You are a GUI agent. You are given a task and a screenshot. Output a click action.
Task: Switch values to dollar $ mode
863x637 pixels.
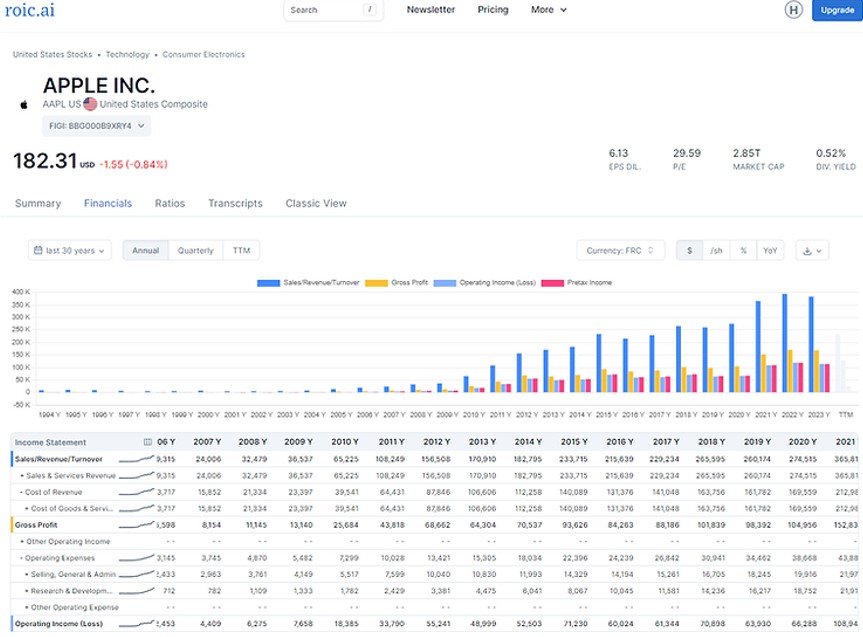690,251
